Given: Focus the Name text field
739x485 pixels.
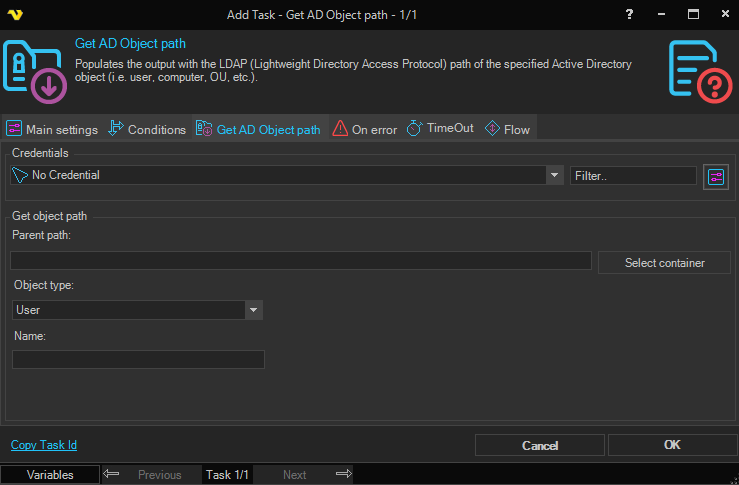Looking at the screenshot, I should tap(138, 359).
